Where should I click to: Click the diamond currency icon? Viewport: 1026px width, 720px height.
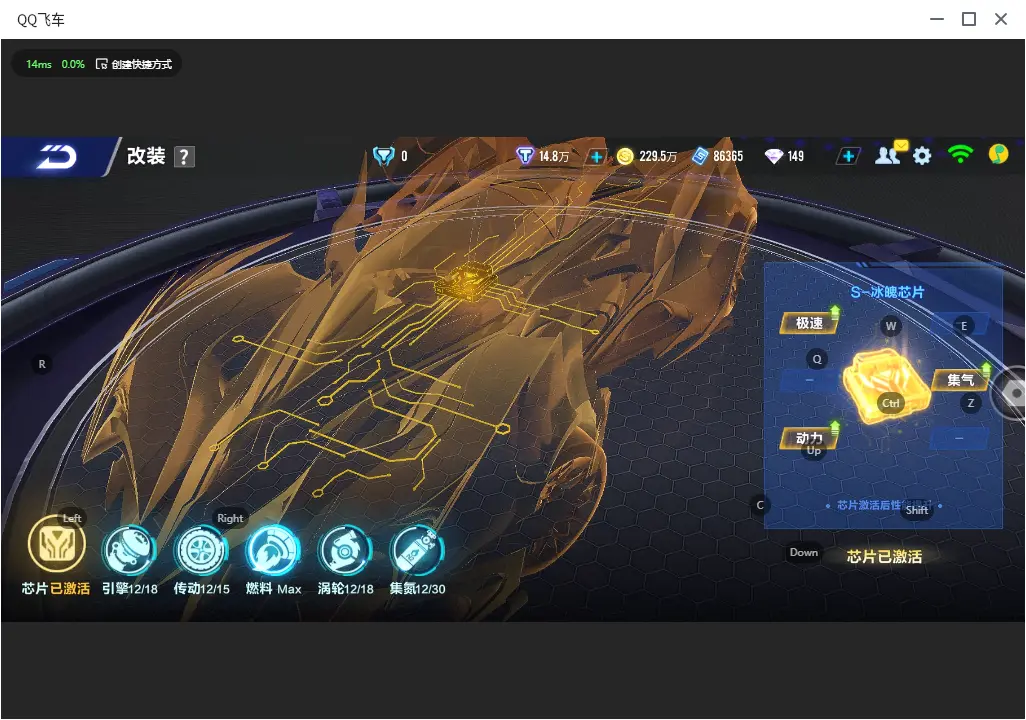click(773, 156)
